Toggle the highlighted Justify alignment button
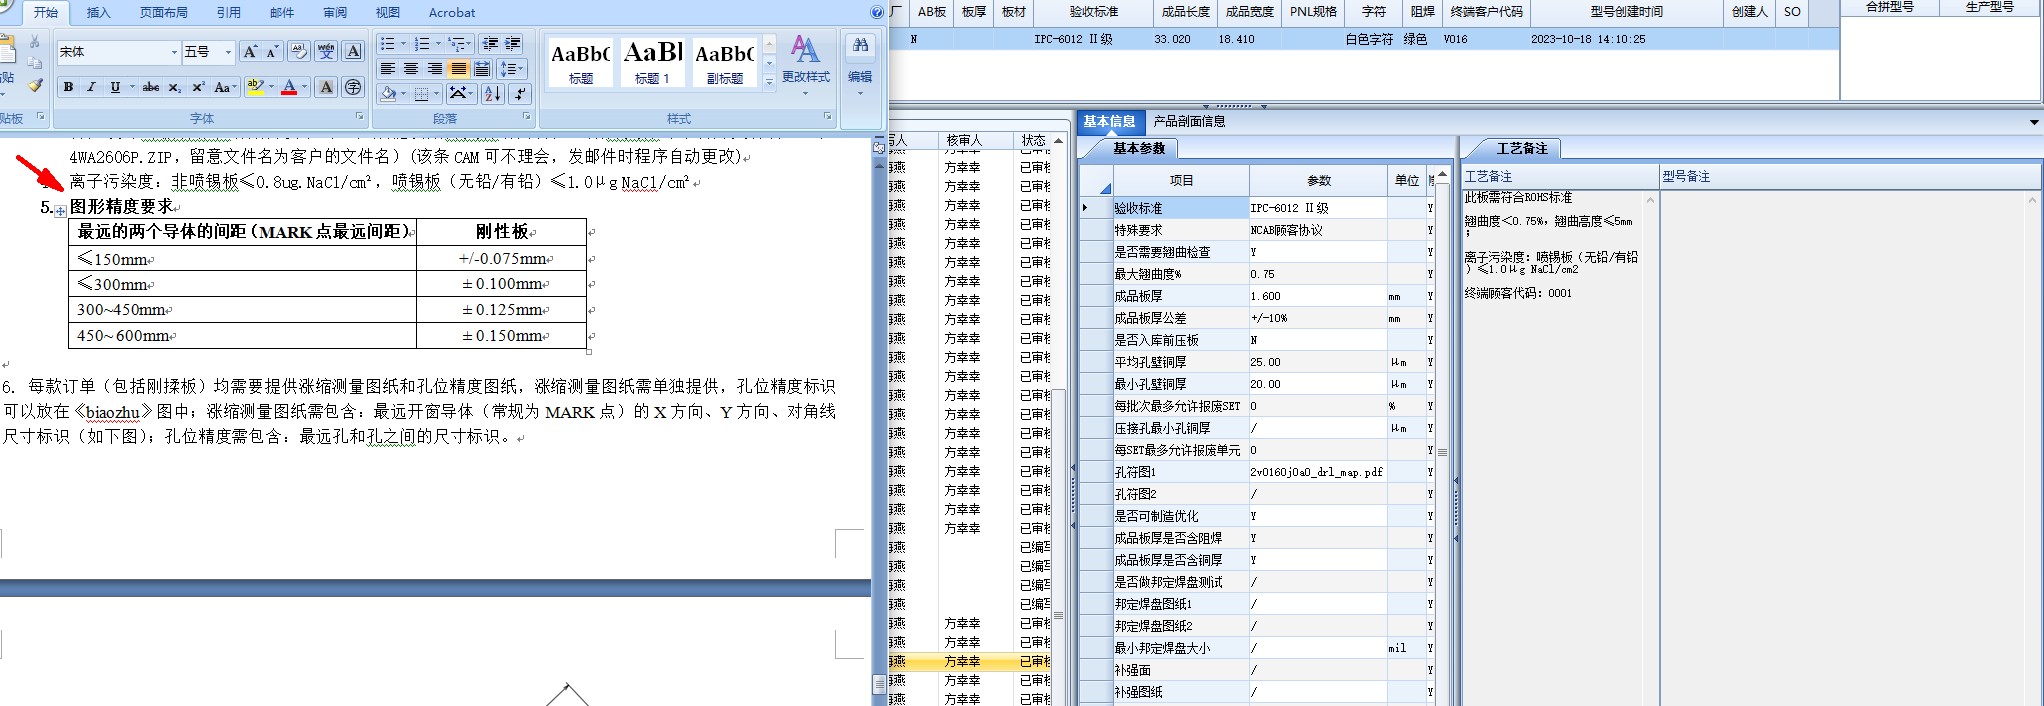Viewport: 2044px width, 706px height. coord(458,69)
